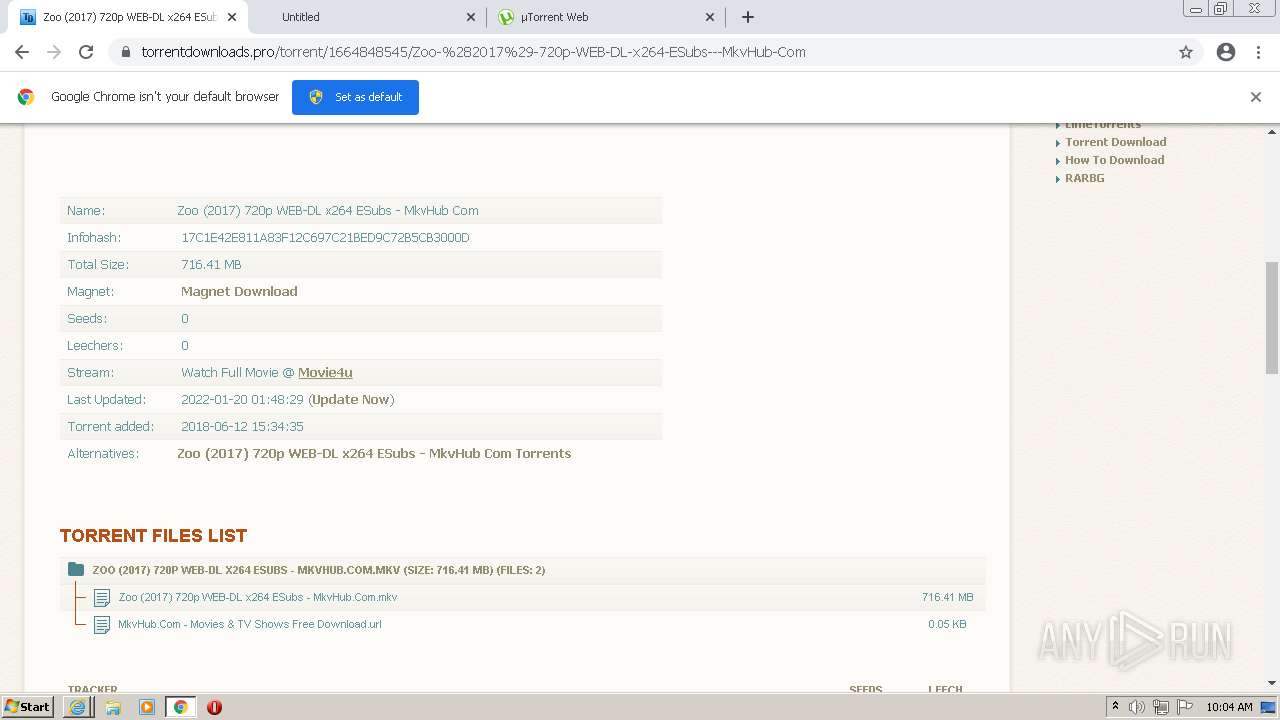
Task: Open the Zoo (2017) alternatives Torrents link
Action: [x=374, y=454]
